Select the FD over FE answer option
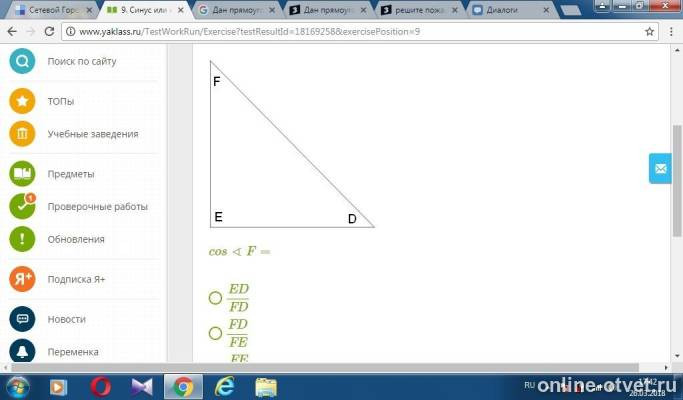The width and height of the screenshot is (683, 400). [215, 333]
